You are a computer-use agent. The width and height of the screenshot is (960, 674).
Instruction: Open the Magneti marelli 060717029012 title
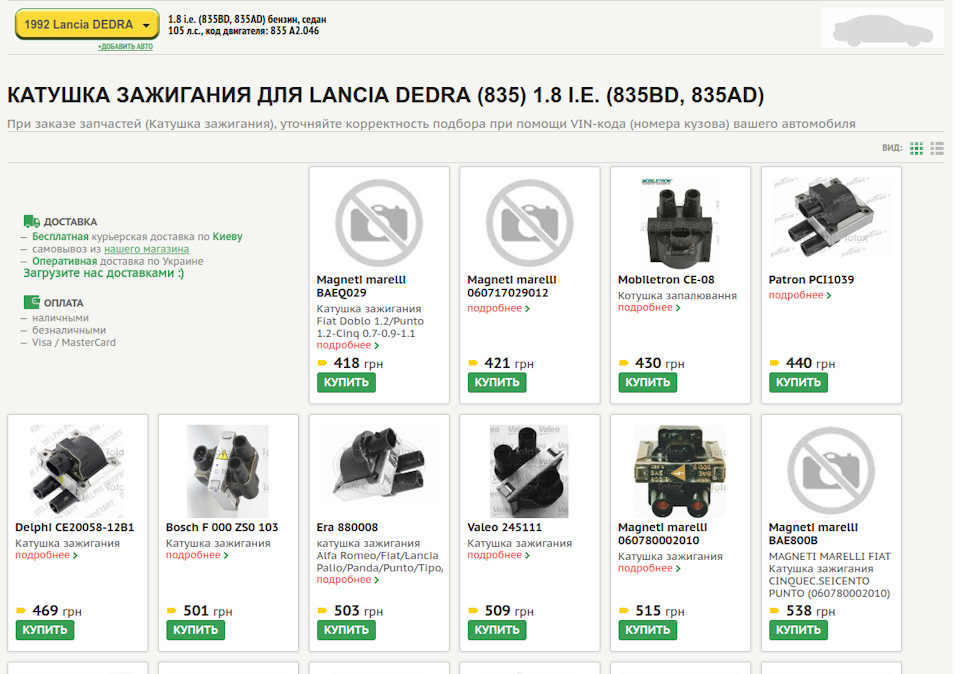coord(512,286)
